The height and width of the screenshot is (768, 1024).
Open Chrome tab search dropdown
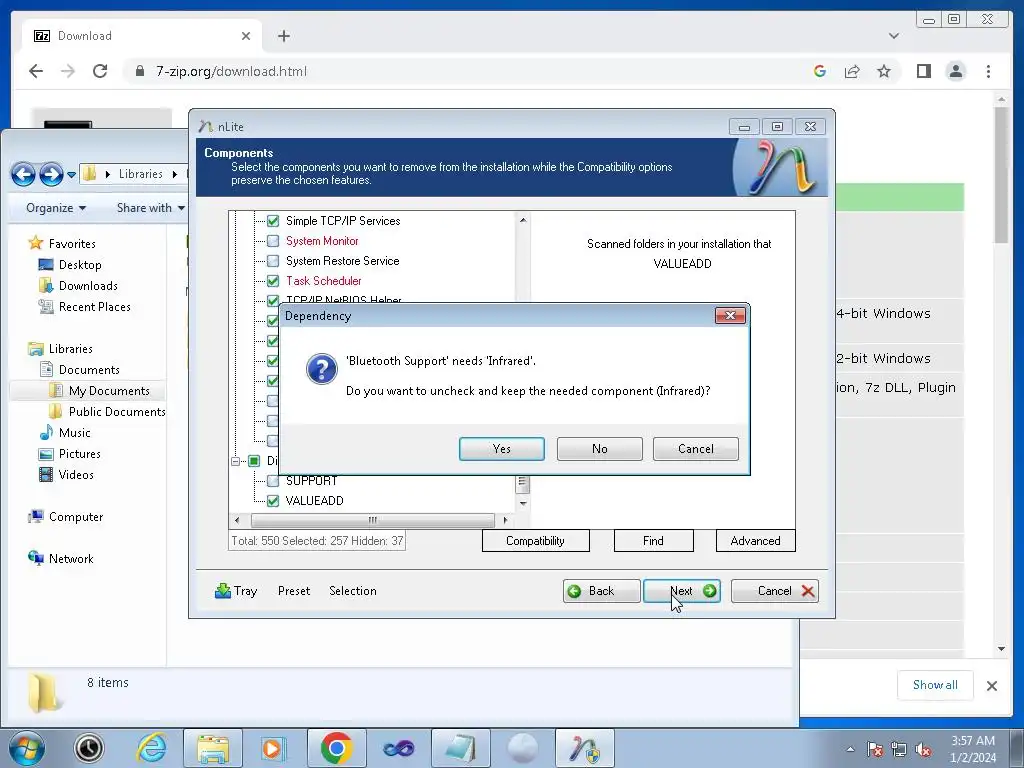[894, 36]
